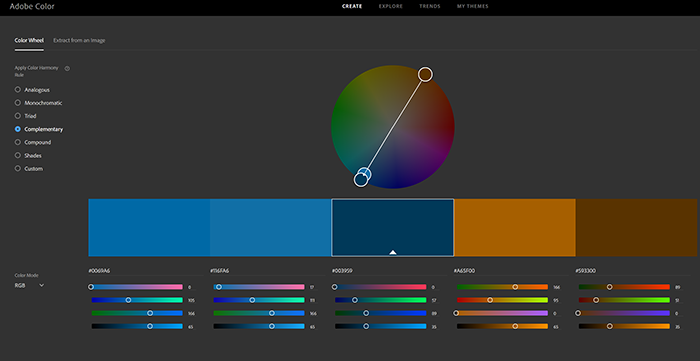Click the Adobe Color logo
This screenshot has width=700, height=361.
[x=32, y=7]
